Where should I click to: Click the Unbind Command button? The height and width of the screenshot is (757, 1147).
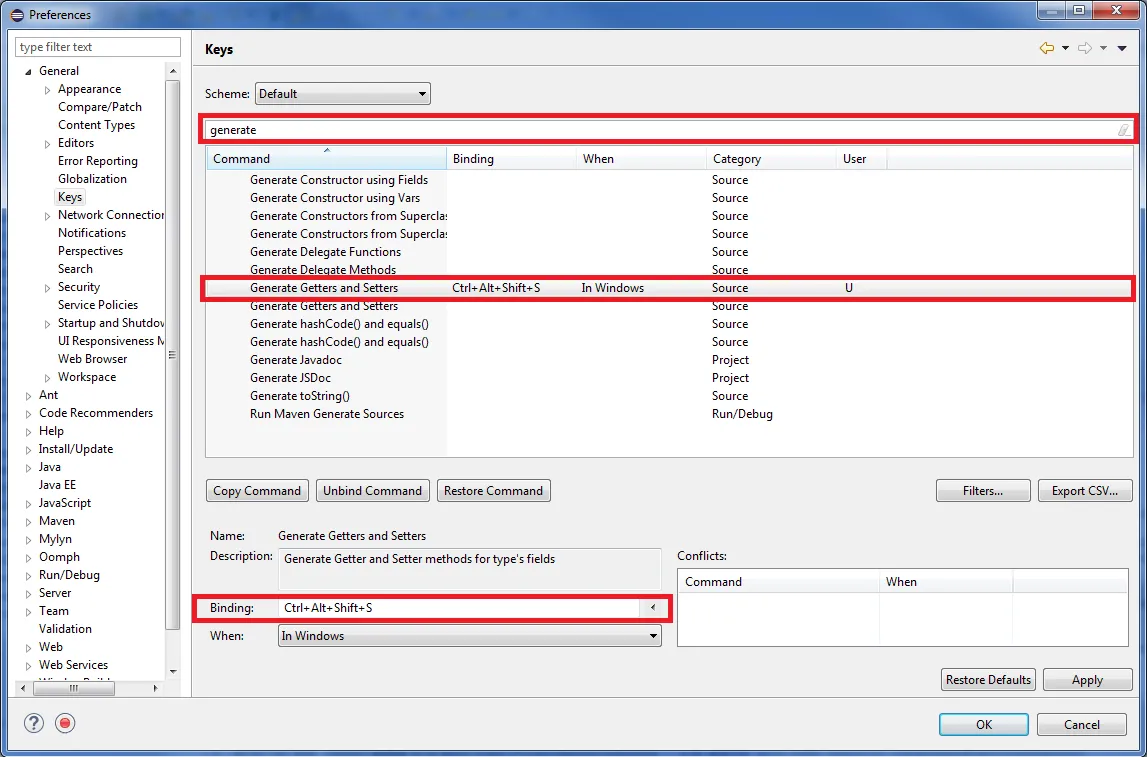[x=372, y=491]
